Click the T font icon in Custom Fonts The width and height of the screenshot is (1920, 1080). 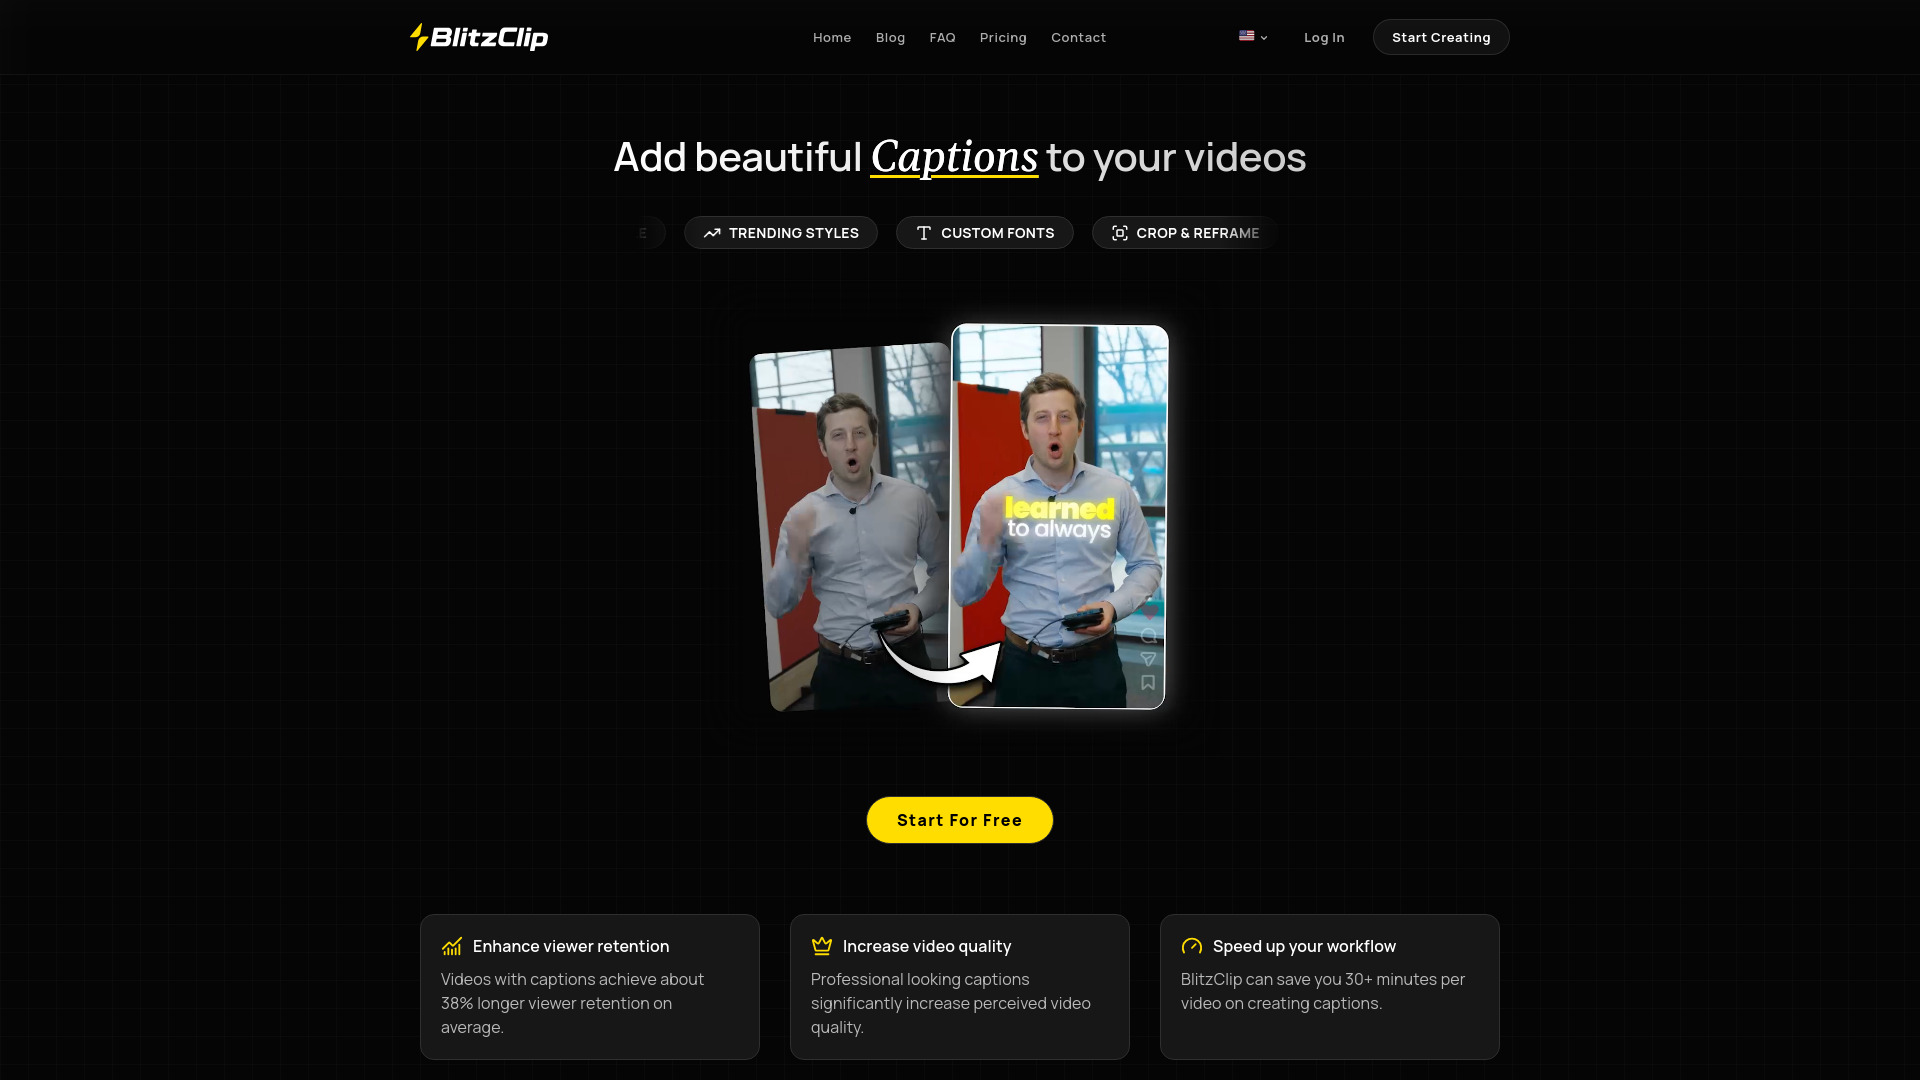[924, 233]
